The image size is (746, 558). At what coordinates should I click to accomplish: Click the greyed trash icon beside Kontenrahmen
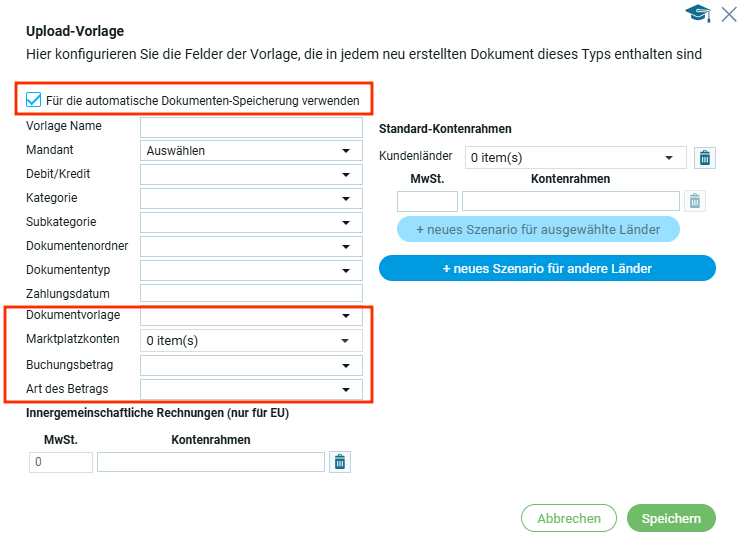[695, 201]
